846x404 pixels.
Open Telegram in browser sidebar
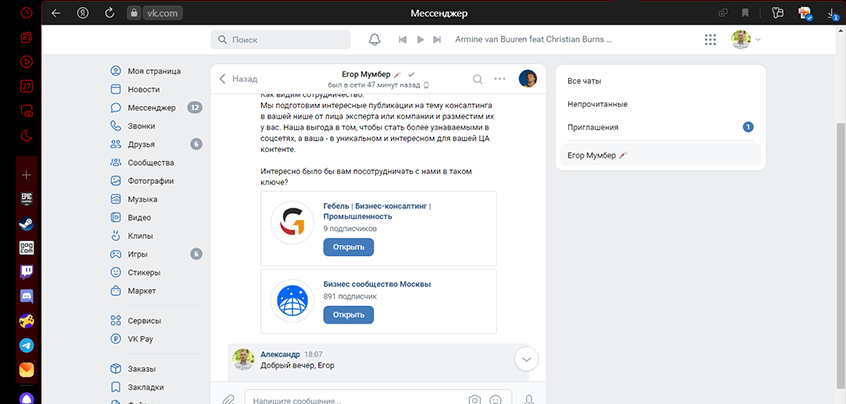click(26, 345)
